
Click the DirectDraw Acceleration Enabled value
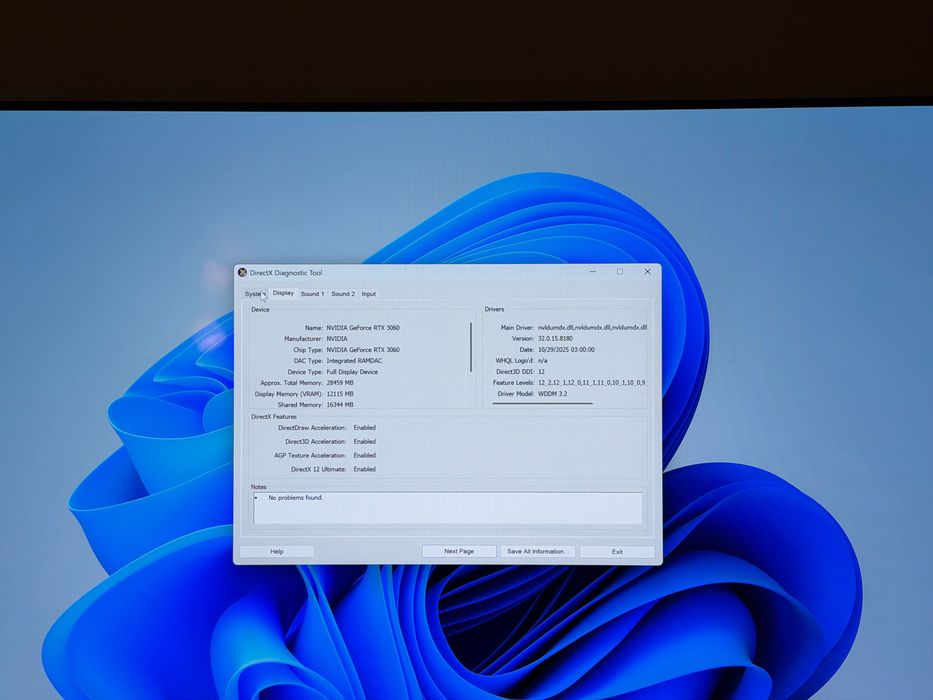(x=365, y=428)
